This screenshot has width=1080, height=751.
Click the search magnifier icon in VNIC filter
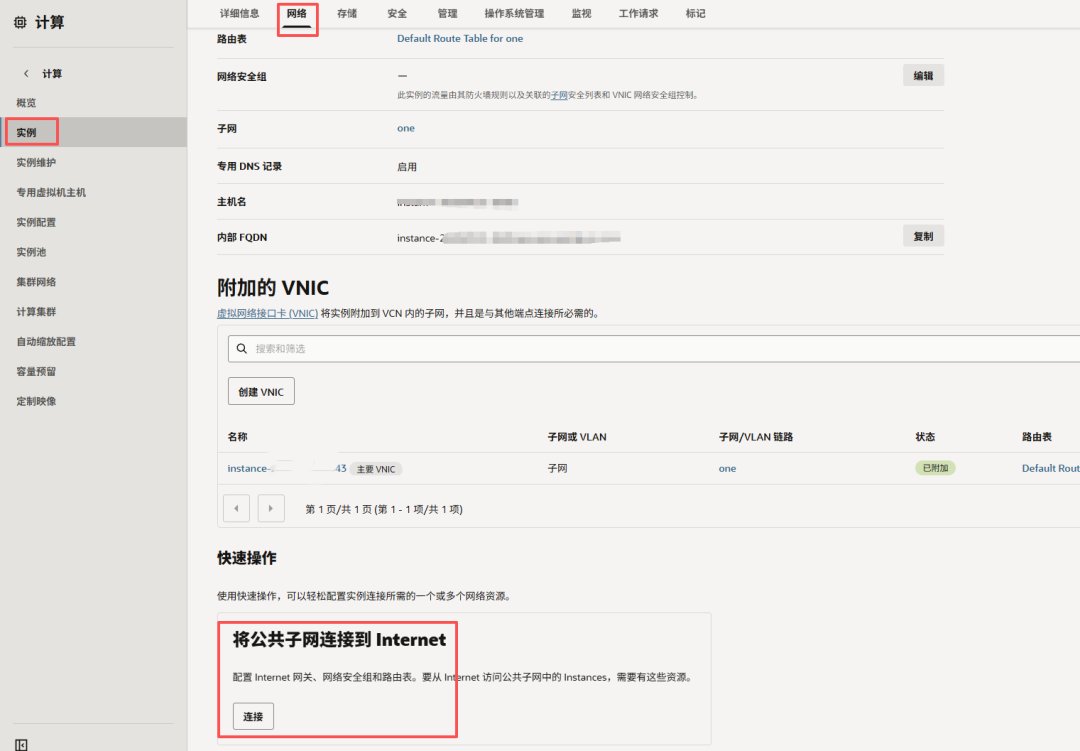pos(242,349)
